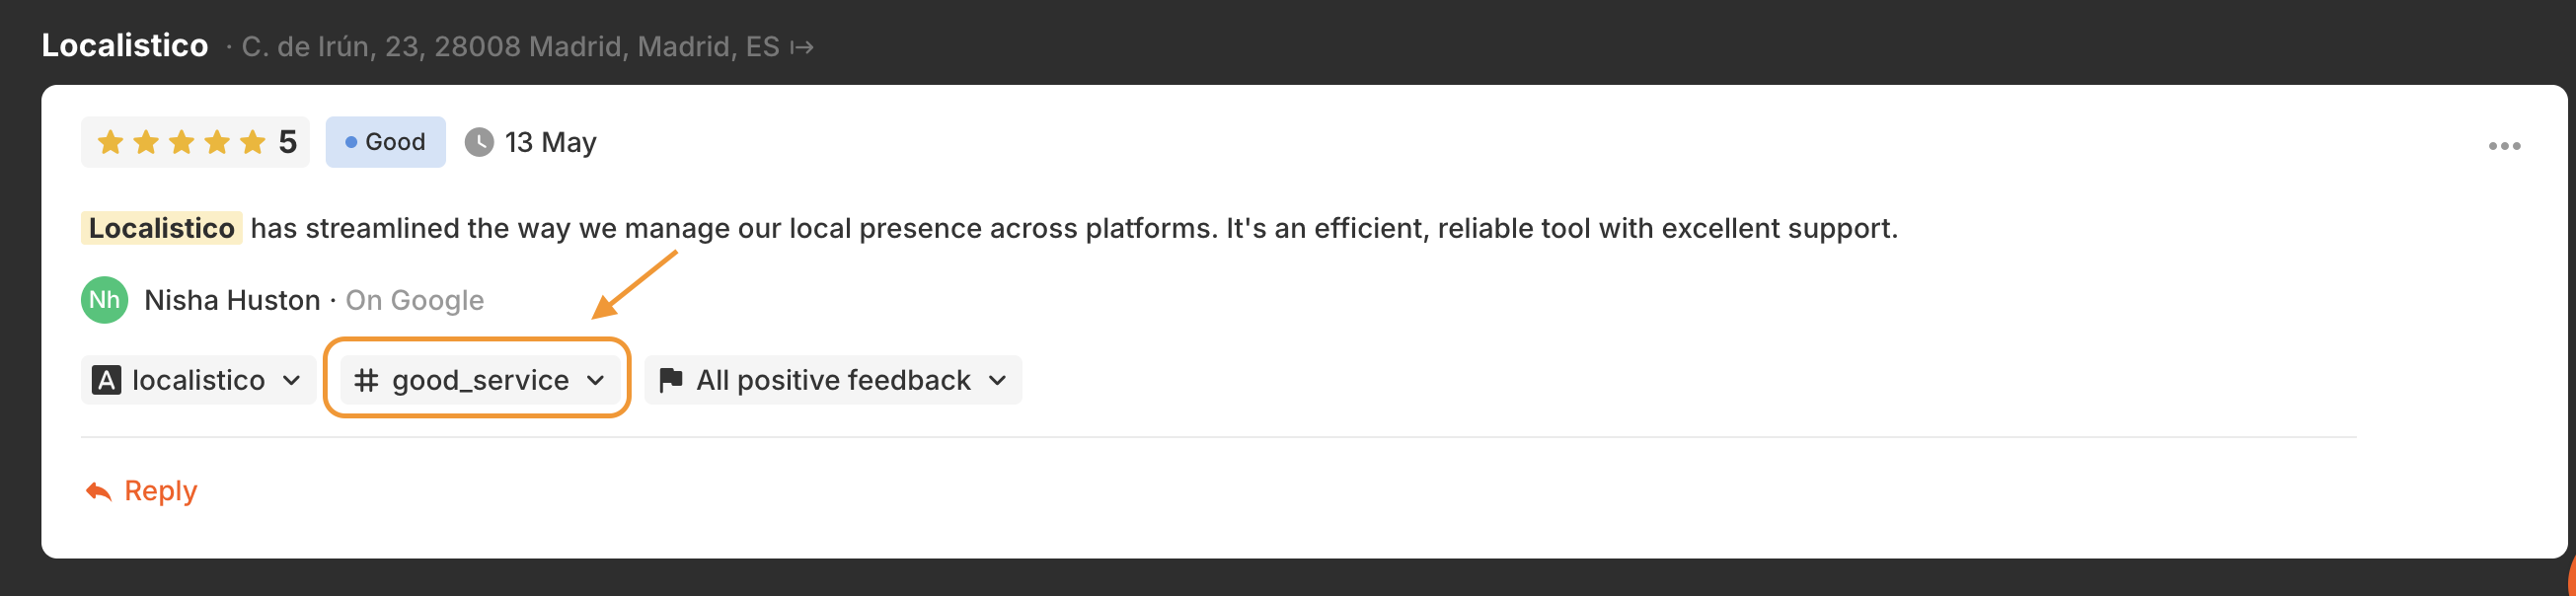
Task: Click the highlighted Localistico keyword in review
Action: [x=161, y=228]
